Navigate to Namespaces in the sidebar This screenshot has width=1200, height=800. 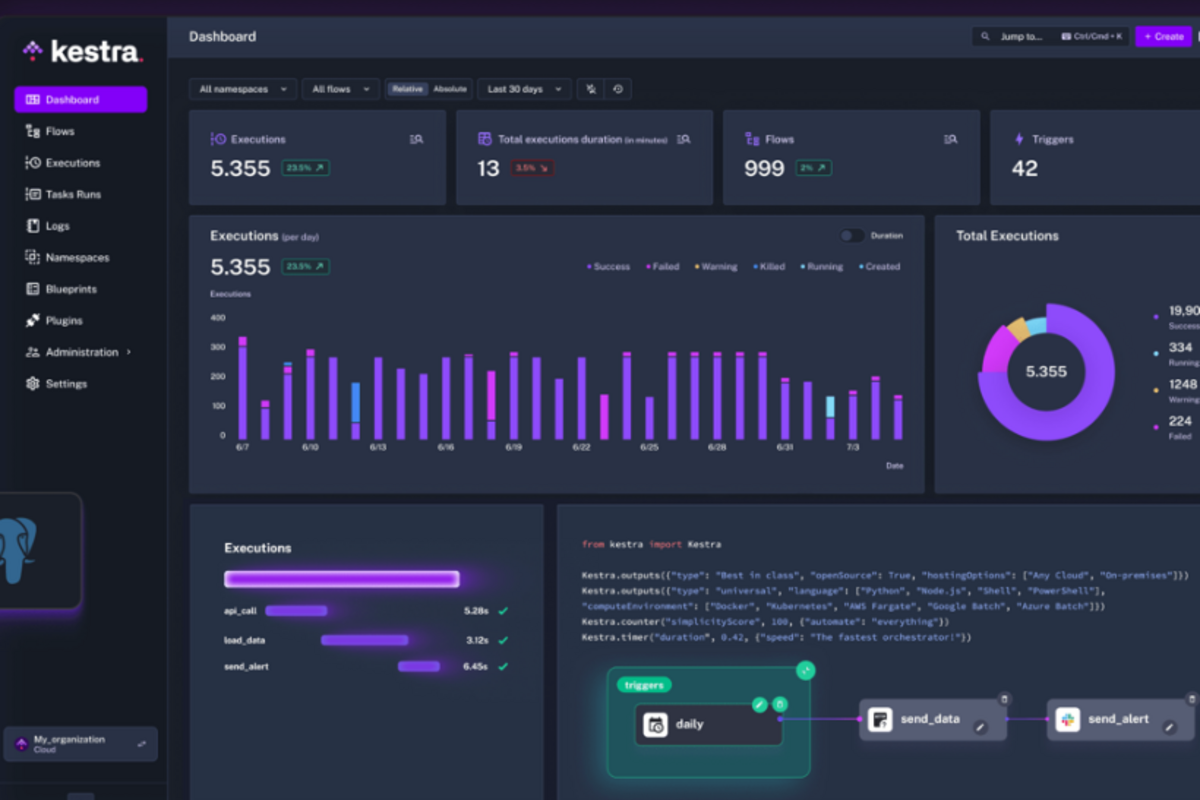68,257
